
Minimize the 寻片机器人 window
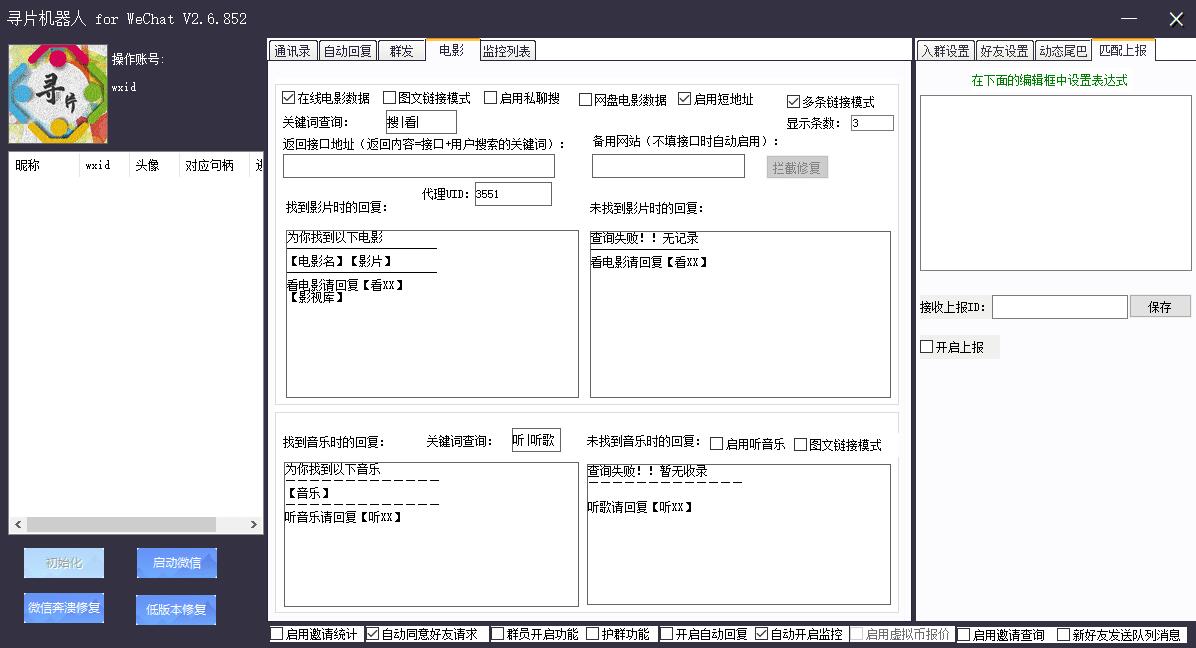[x=1129, y=18]
